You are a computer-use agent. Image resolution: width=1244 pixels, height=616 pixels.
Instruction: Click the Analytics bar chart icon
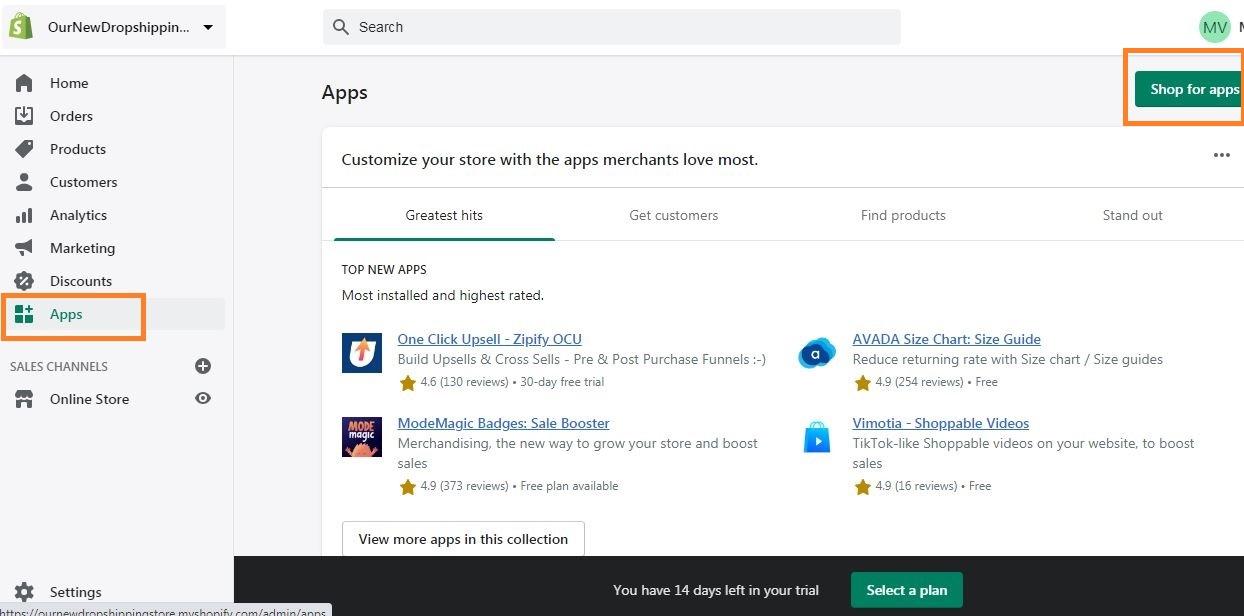pos(24,215)
